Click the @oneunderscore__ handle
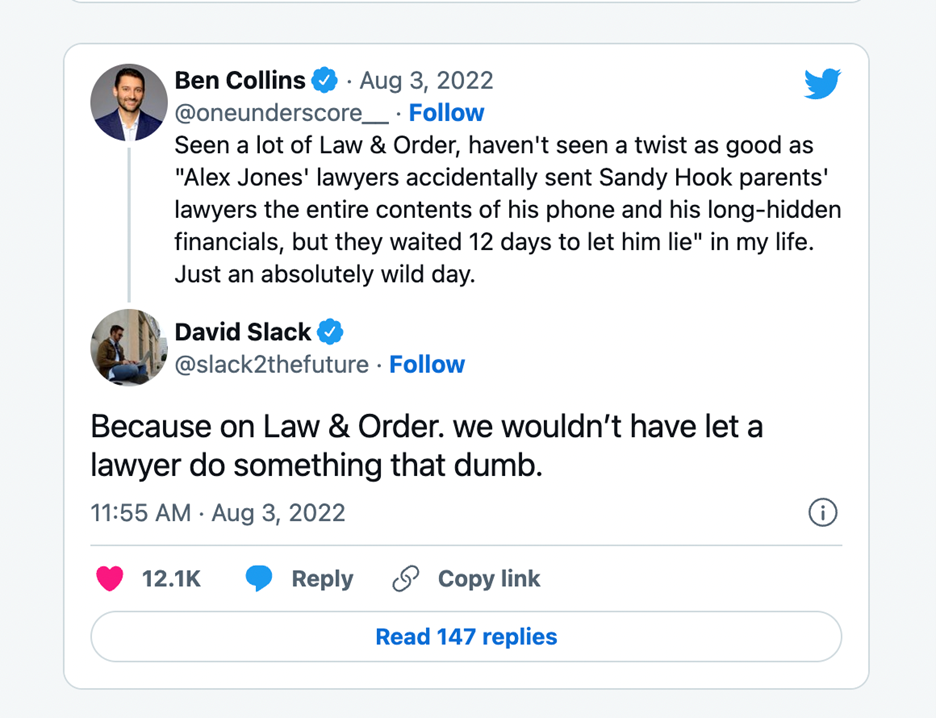936x718 pixels. tap(281, 113)
